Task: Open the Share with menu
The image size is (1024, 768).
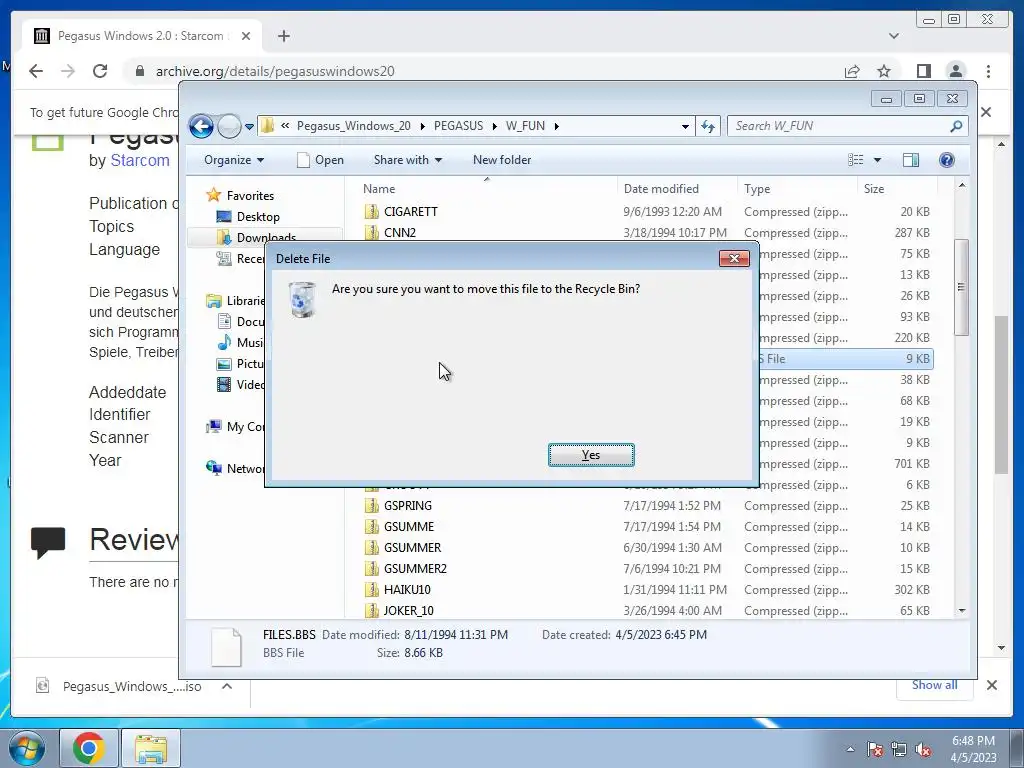Action: pos(408,160)
